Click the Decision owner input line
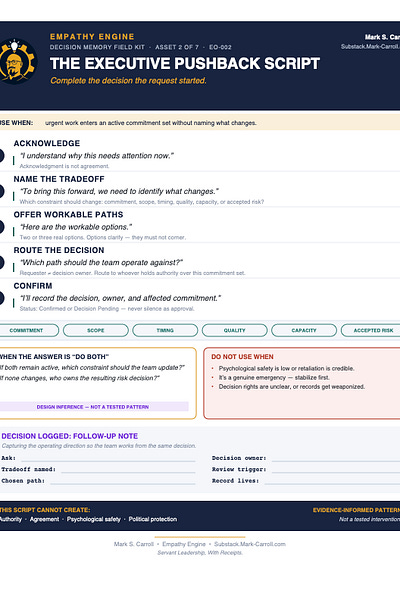The height and width of the screenshot is (600, 400). coord(336,458)
